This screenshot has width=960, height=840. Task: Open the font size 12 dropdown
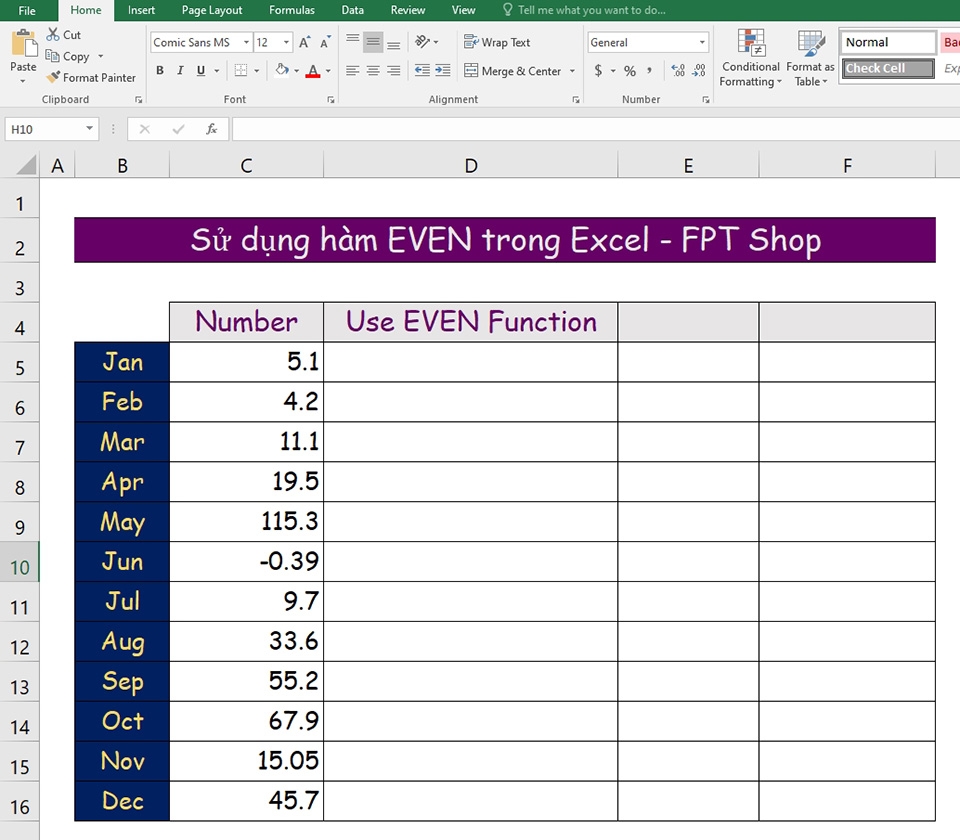click(x=286, y=42)
